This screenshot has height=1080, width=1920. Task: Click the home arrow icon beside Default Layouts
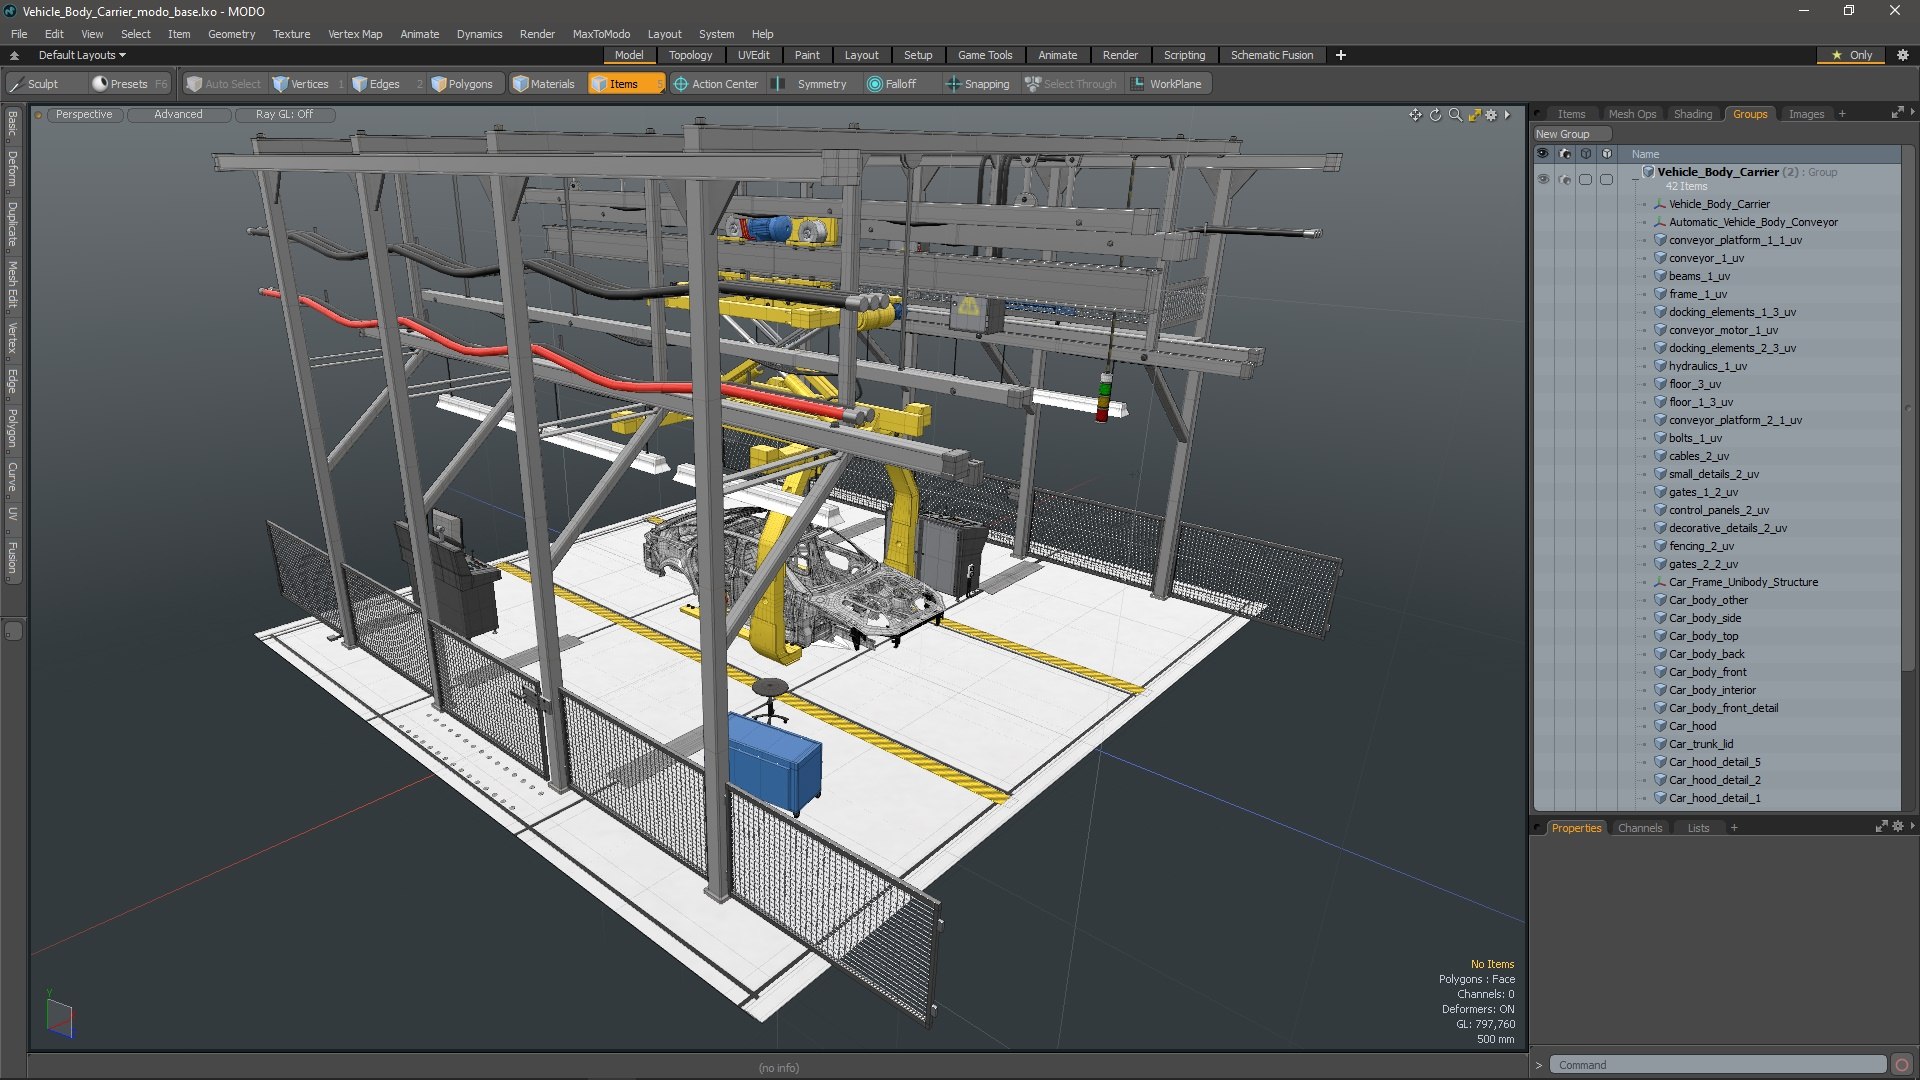[14, 55]
